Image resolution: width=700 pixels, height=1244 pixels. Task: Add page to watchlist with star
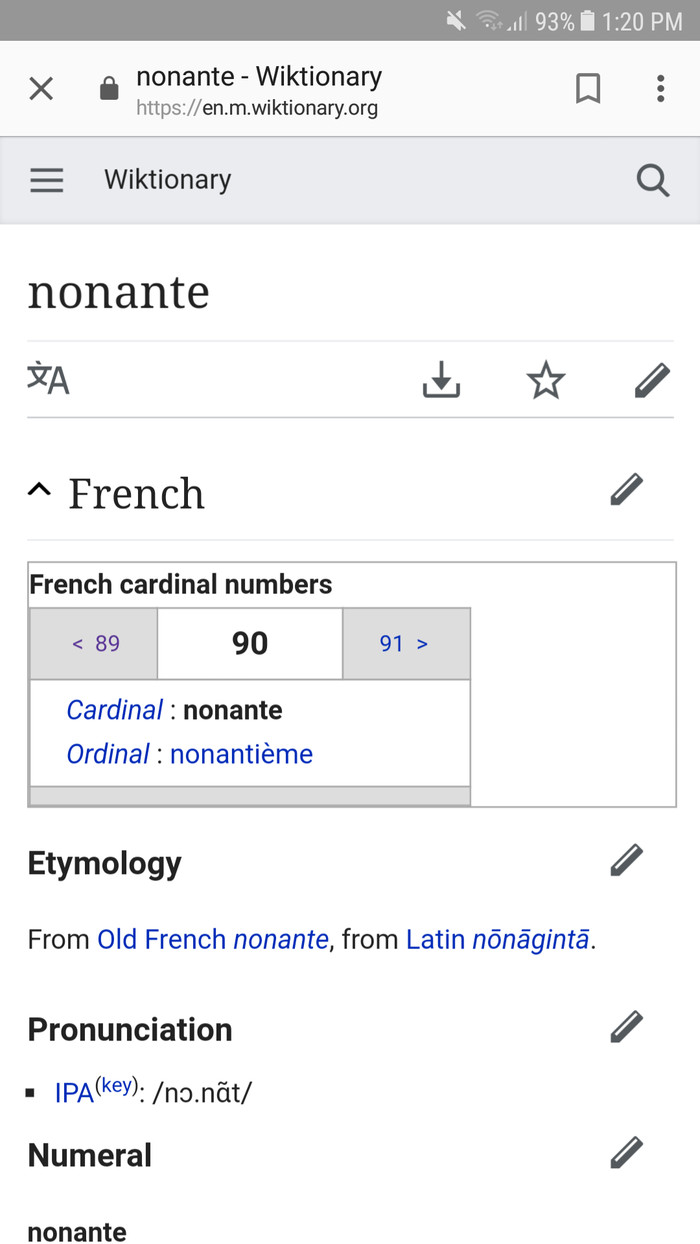[x=546, y=380]
